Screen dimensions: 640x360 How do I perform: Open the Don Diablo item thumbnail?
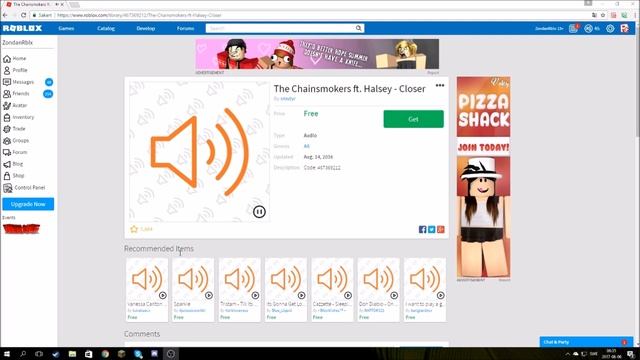378,280
